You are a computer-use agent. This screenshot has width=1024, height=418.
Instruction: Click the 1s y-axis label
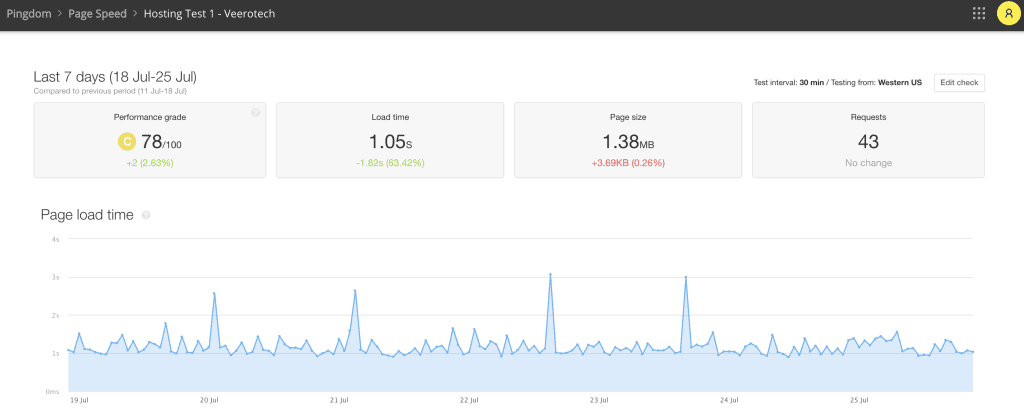(56, 353)
